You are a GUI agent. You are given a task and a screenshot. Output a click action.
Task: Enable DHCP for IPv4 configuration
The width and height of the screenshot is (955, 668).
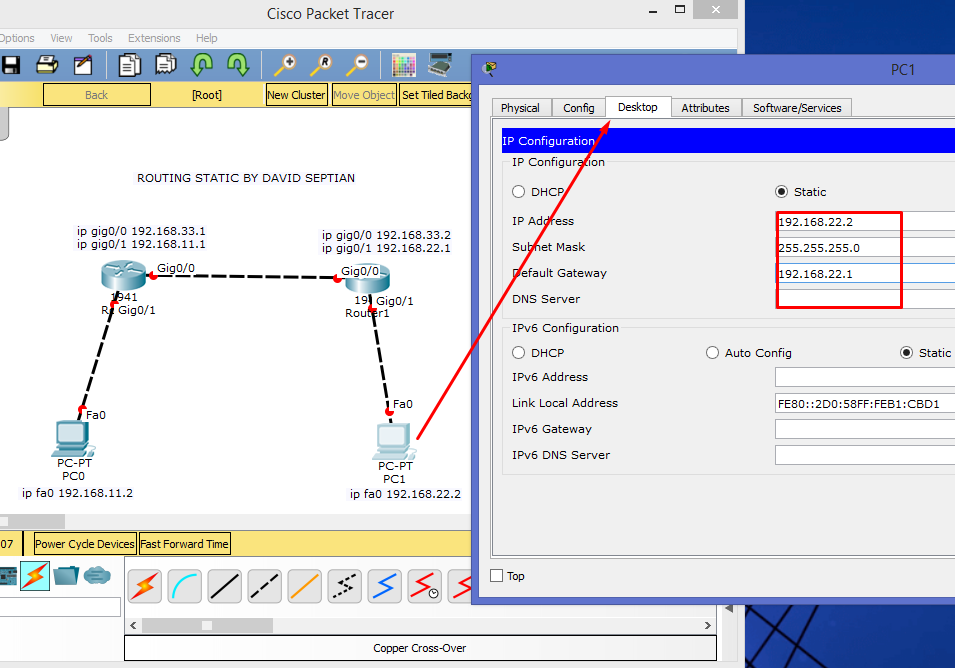(519, 191)
